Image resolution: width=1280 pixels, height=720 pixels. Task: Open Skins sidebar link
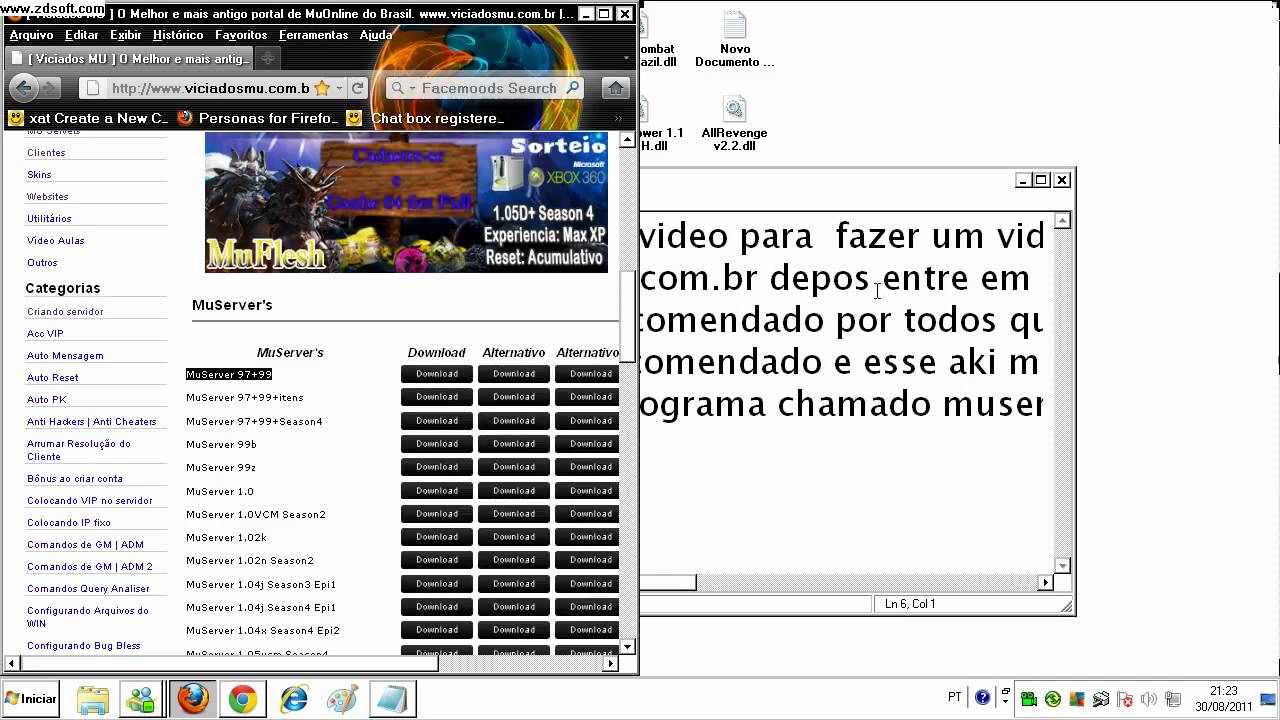coord(39,175)
